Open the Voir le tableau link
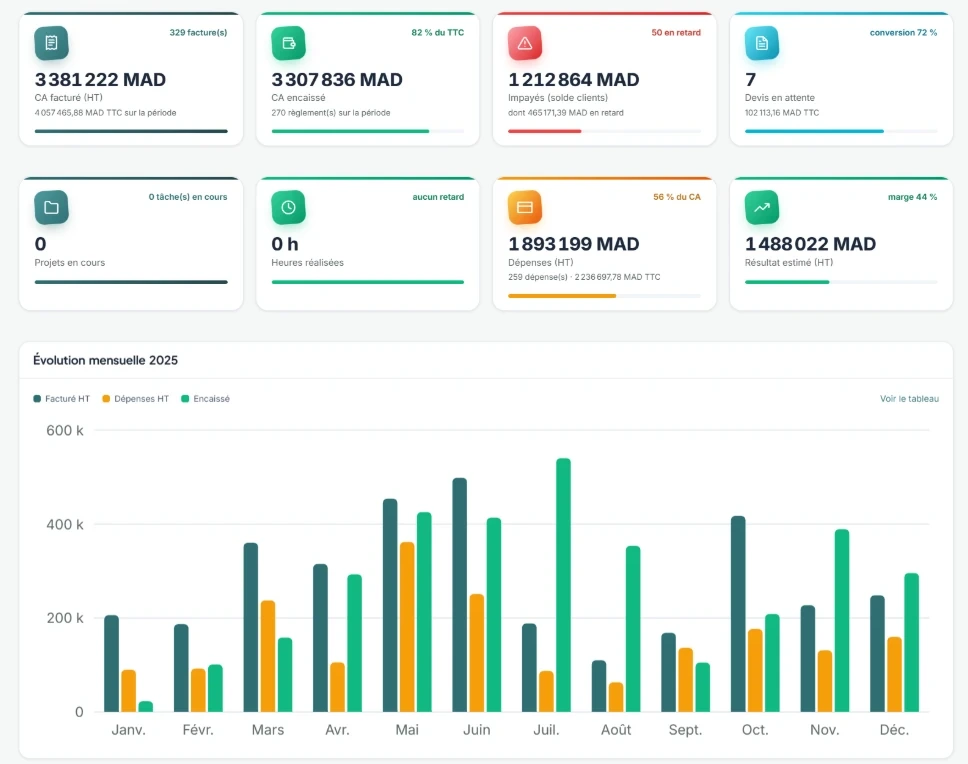Image resolution: width=968 pixels, height=764 pixels. pyautogui.click(x=909, y=399)
